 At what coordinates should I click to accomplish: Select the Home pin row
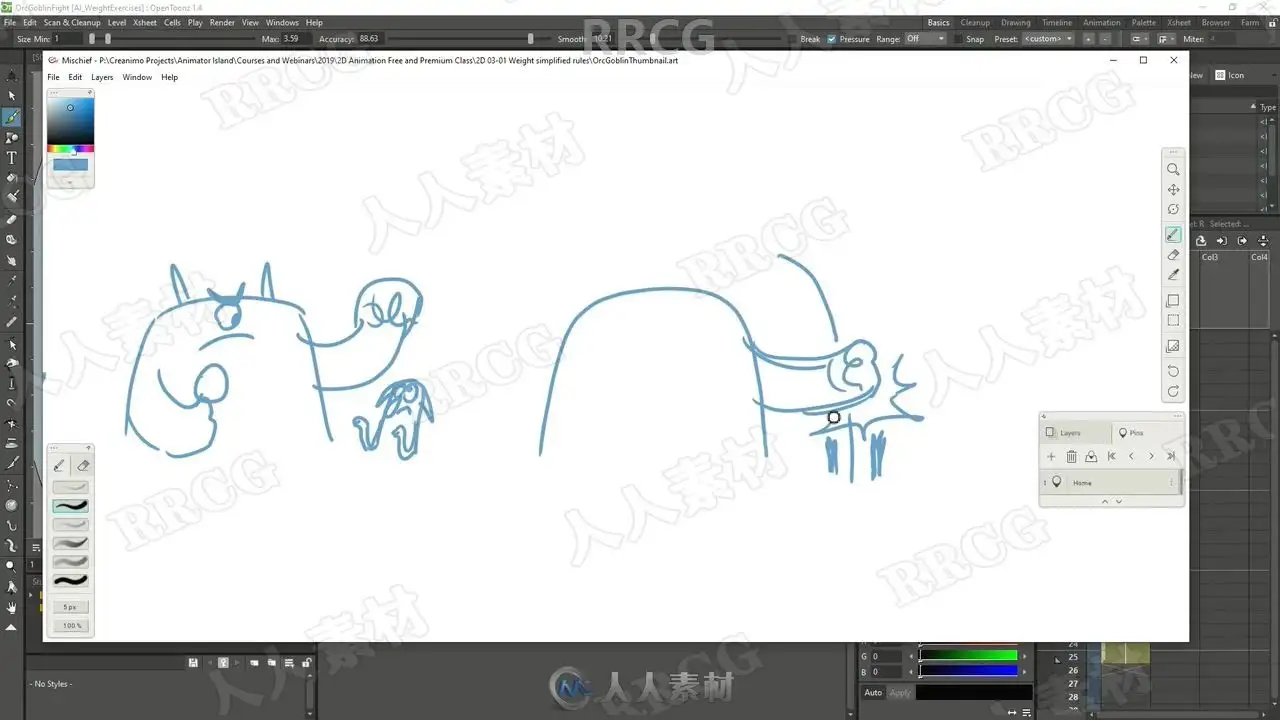click(1111, 483)
